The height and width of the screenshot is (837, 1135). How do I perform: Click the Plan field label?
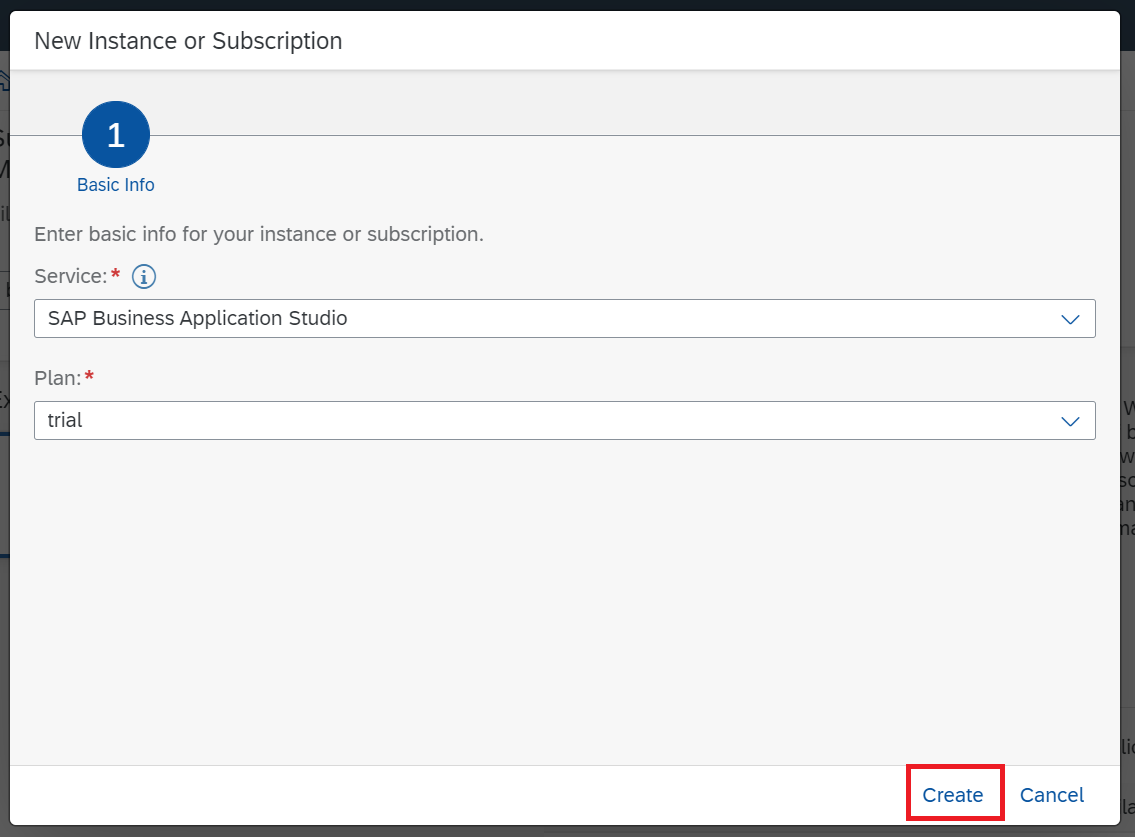[x=57, y=377]
